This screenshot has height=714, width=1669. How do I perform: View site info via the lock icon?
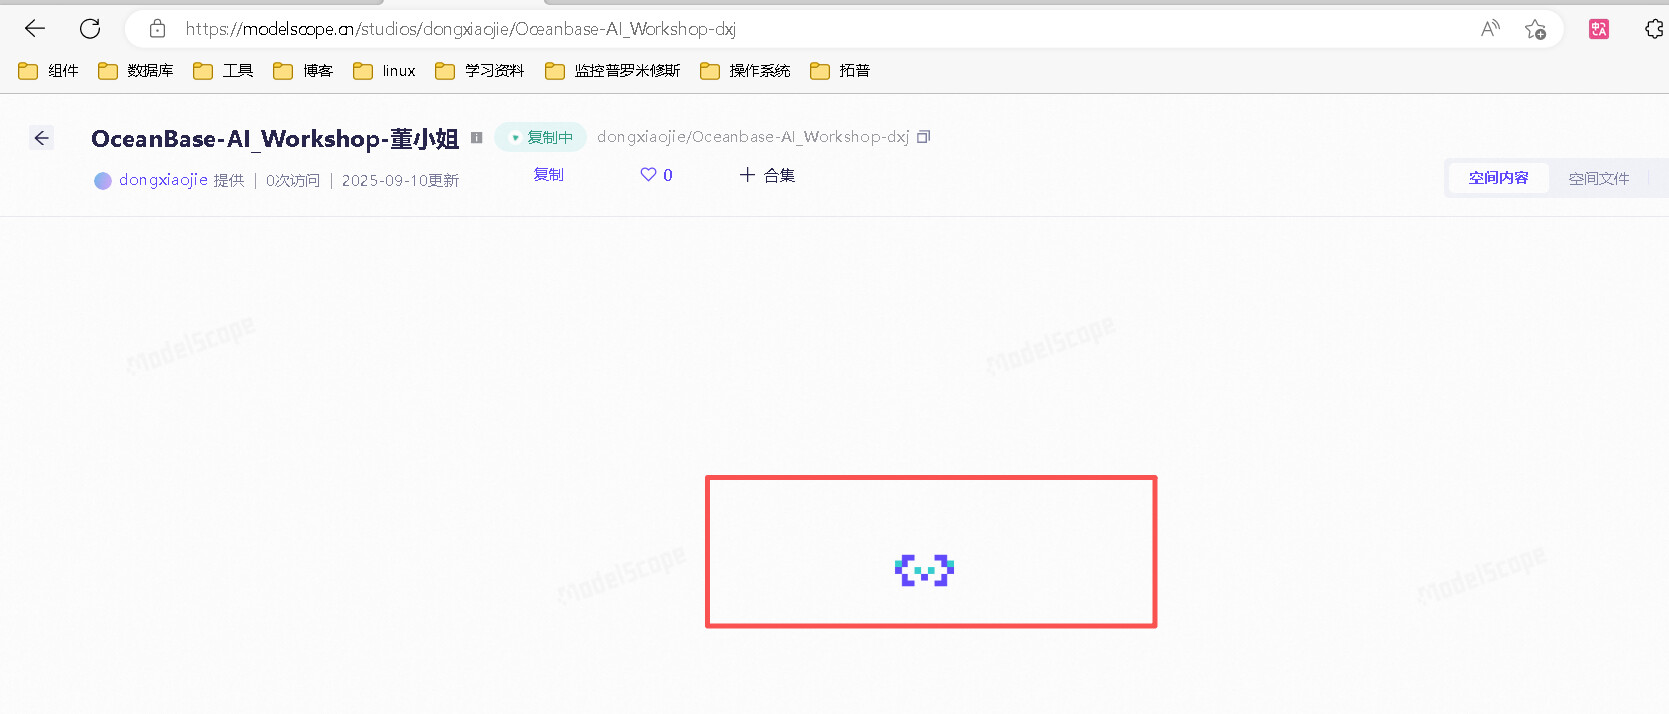coord(157,29)
